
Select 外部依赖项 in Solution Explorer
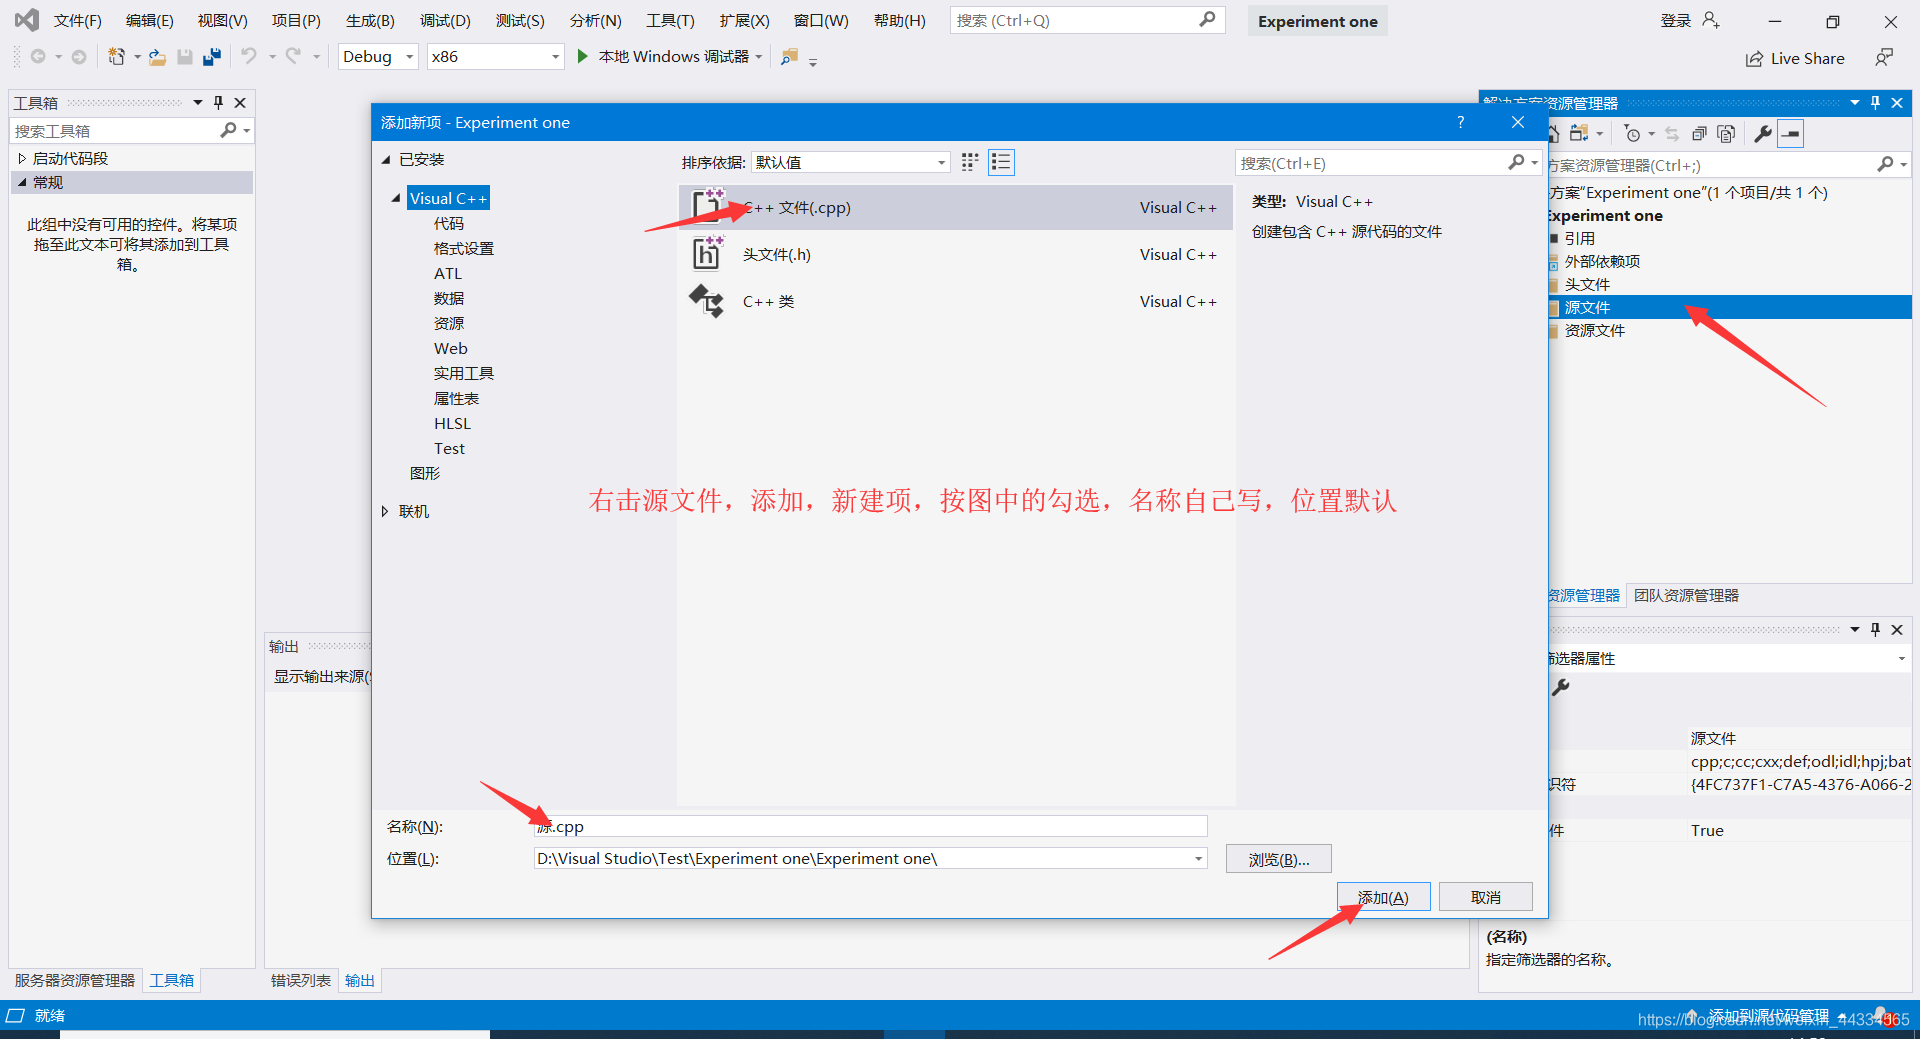1602,261
